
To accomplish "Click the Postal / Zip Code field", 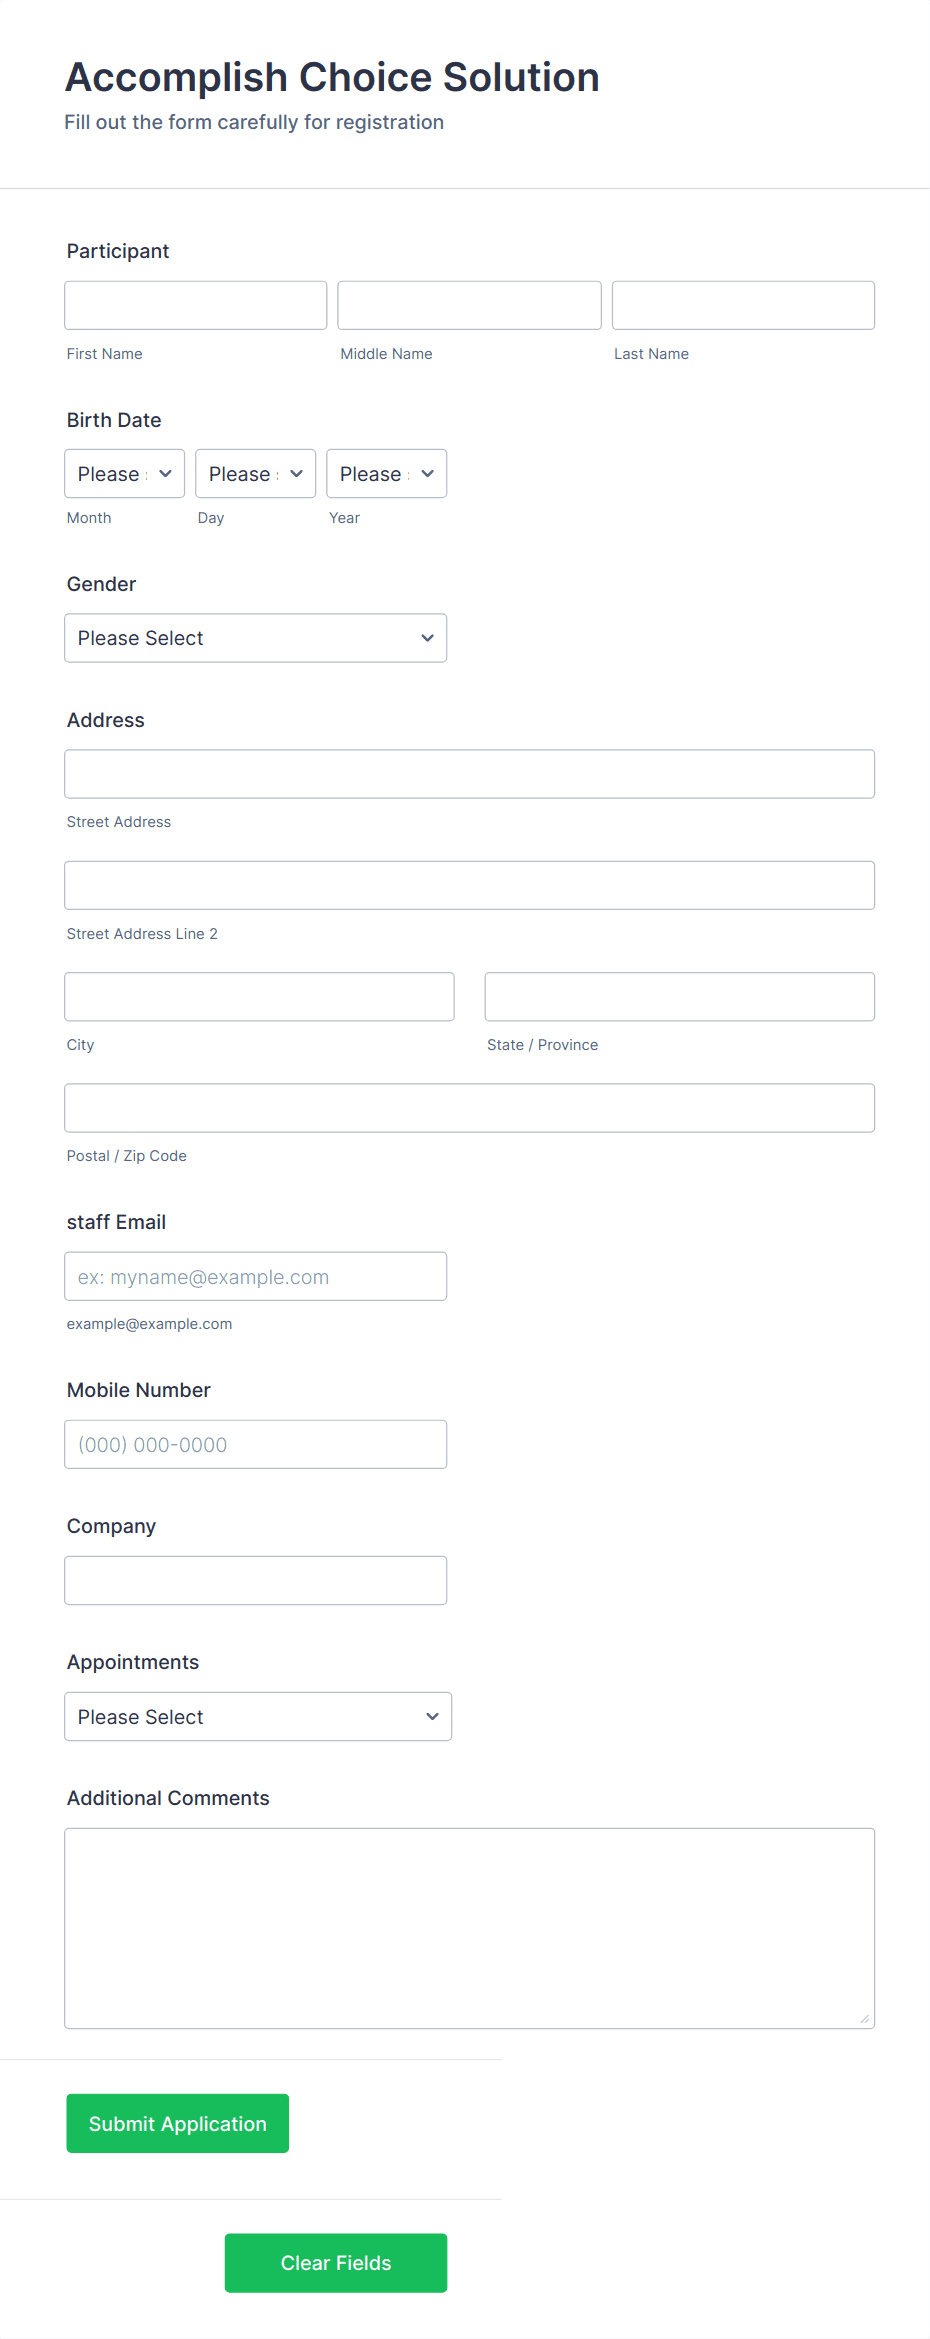I will pyautogui.click(x=469, y=1107).
